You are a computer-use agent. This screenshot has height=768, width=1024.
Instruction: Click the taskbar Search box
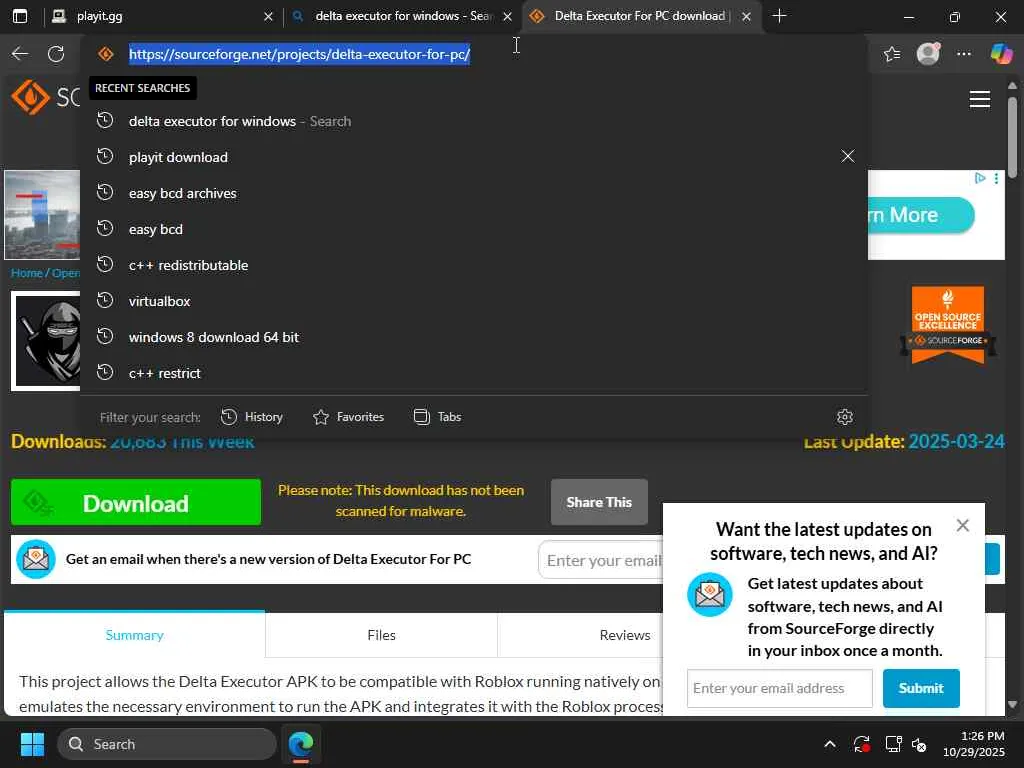coord(167,744)
